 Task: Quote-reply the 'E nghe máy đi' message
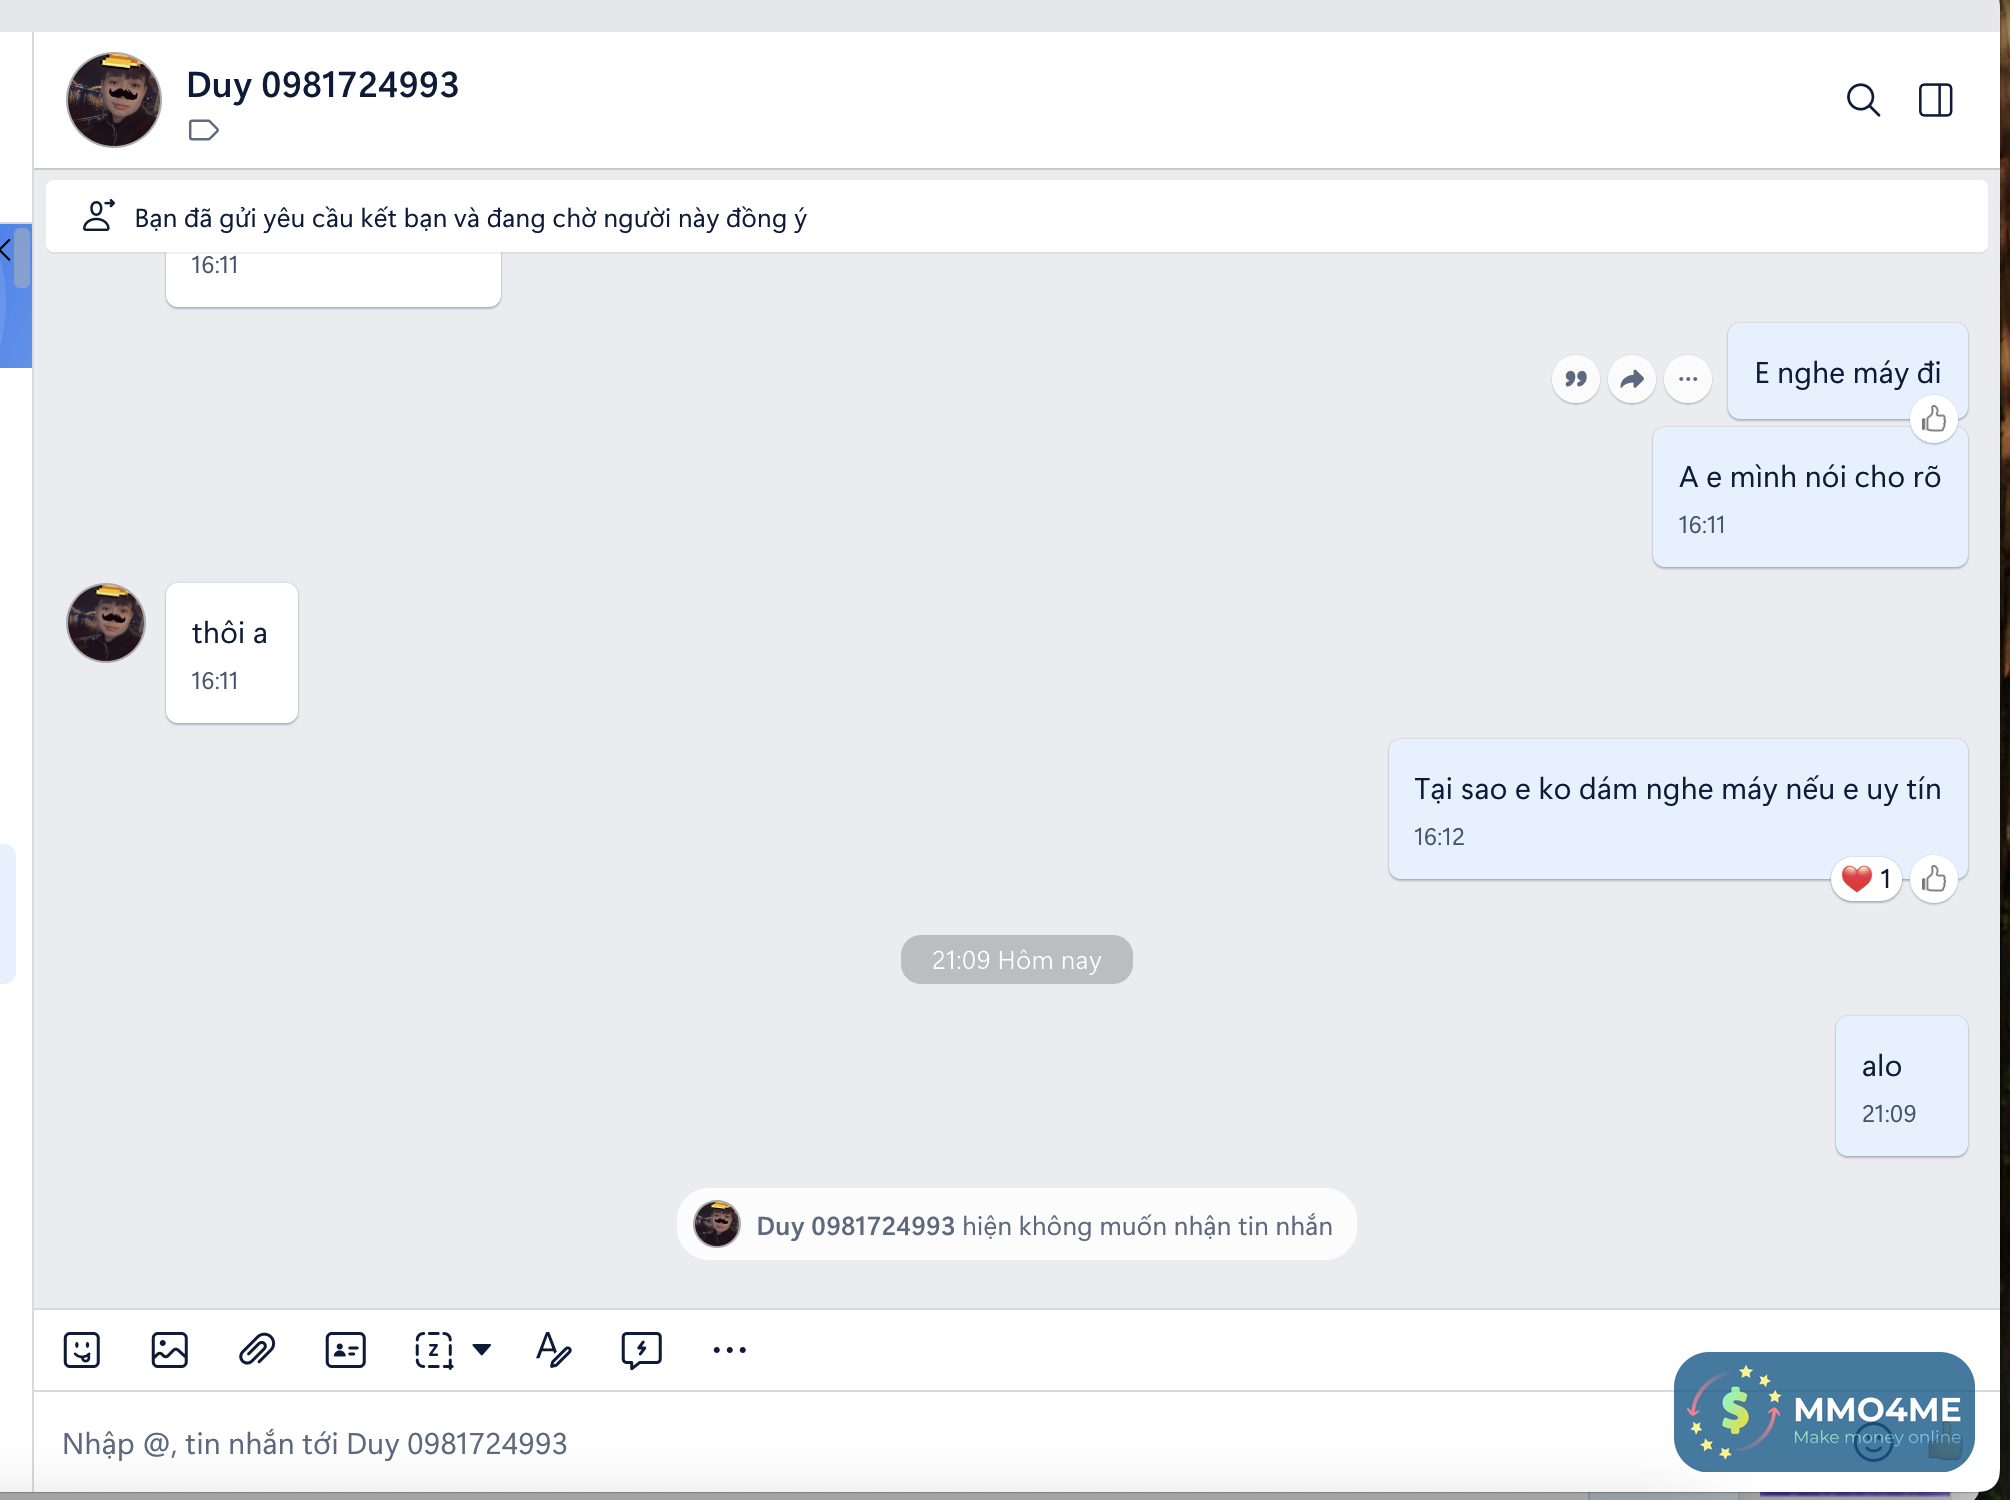1576,379
